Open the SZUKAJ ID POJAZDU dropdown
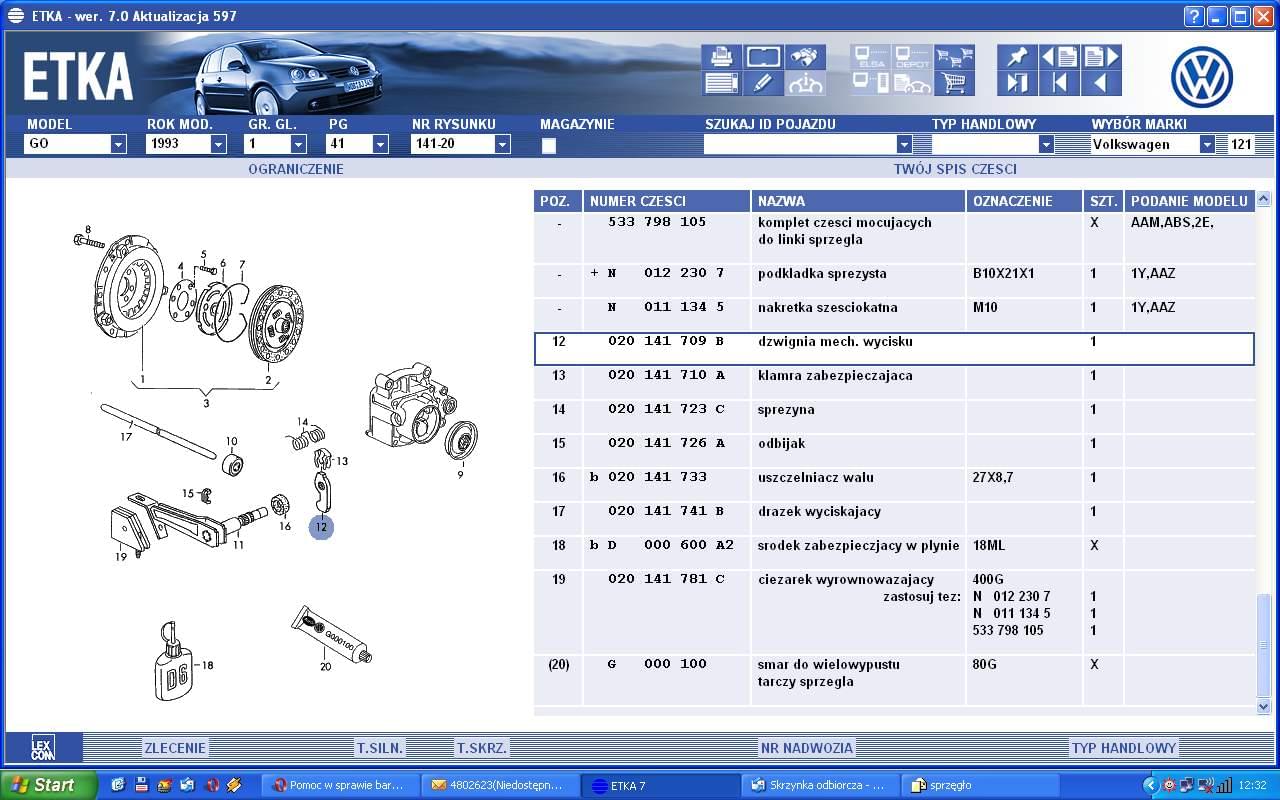The image size is (1280, 800). [x=904, y=144]
